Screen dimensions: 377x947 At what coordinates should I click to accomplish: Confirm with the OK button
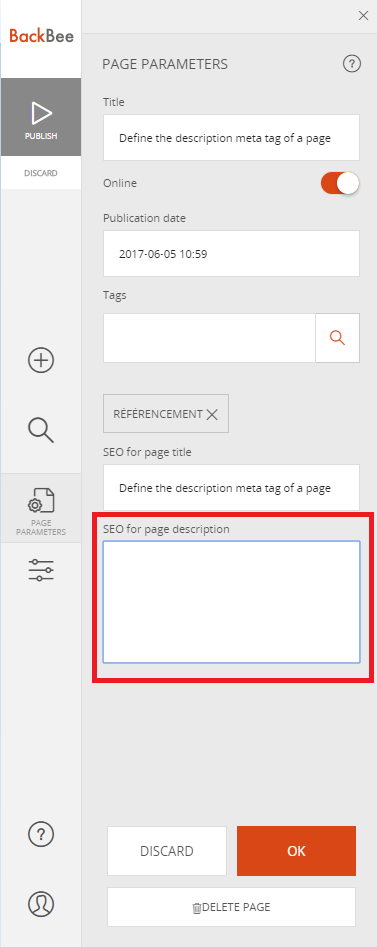tap(296, 851)
